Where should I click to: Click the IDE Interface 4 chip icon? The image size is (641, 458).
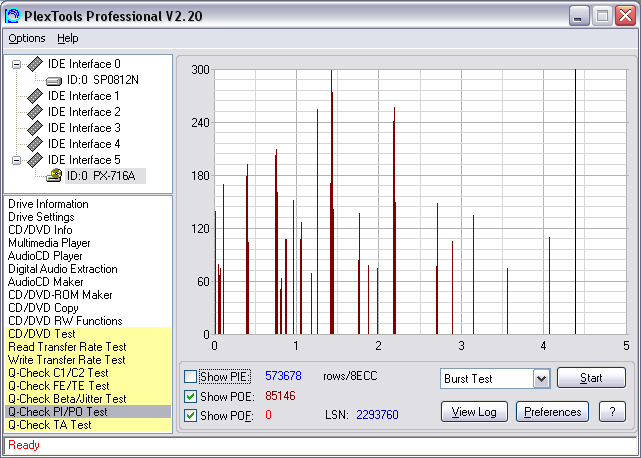tap(35, 144)
